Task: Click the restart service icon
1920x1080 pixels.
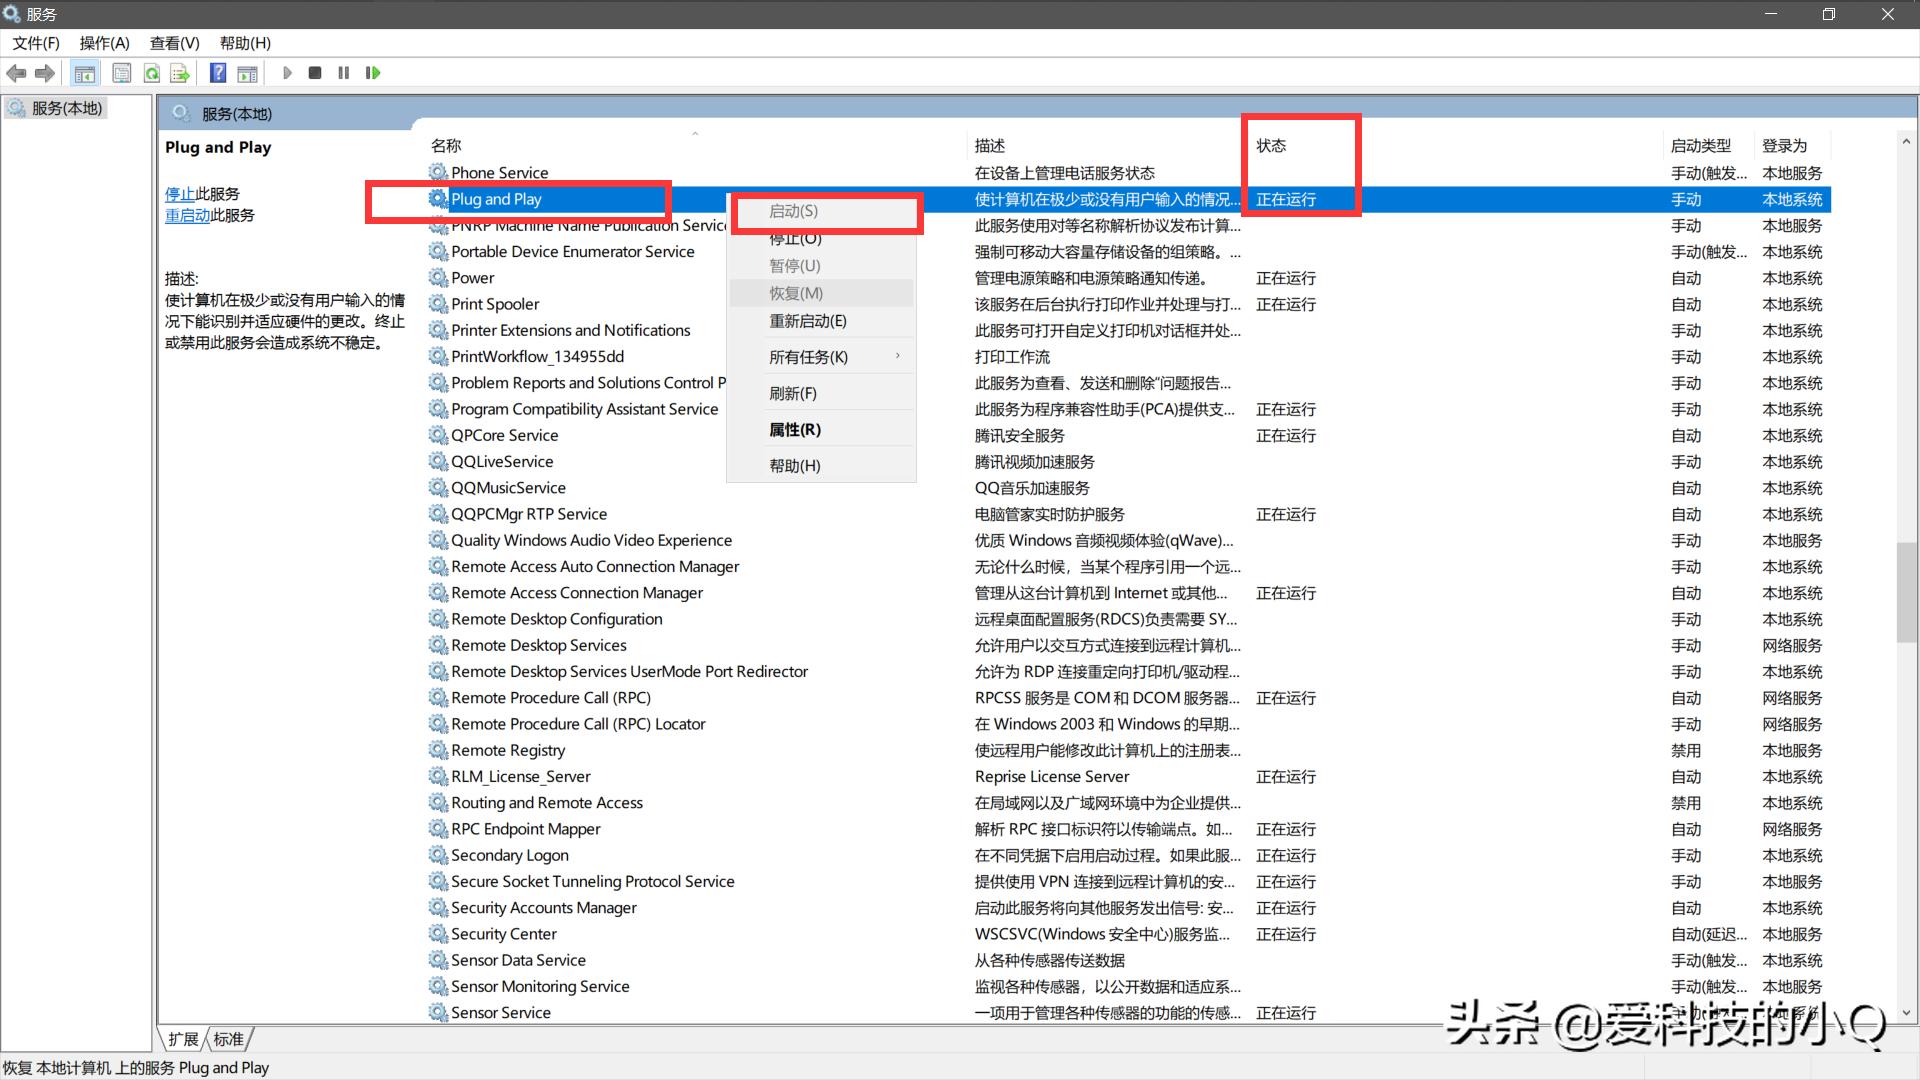Action: [373, 72]
